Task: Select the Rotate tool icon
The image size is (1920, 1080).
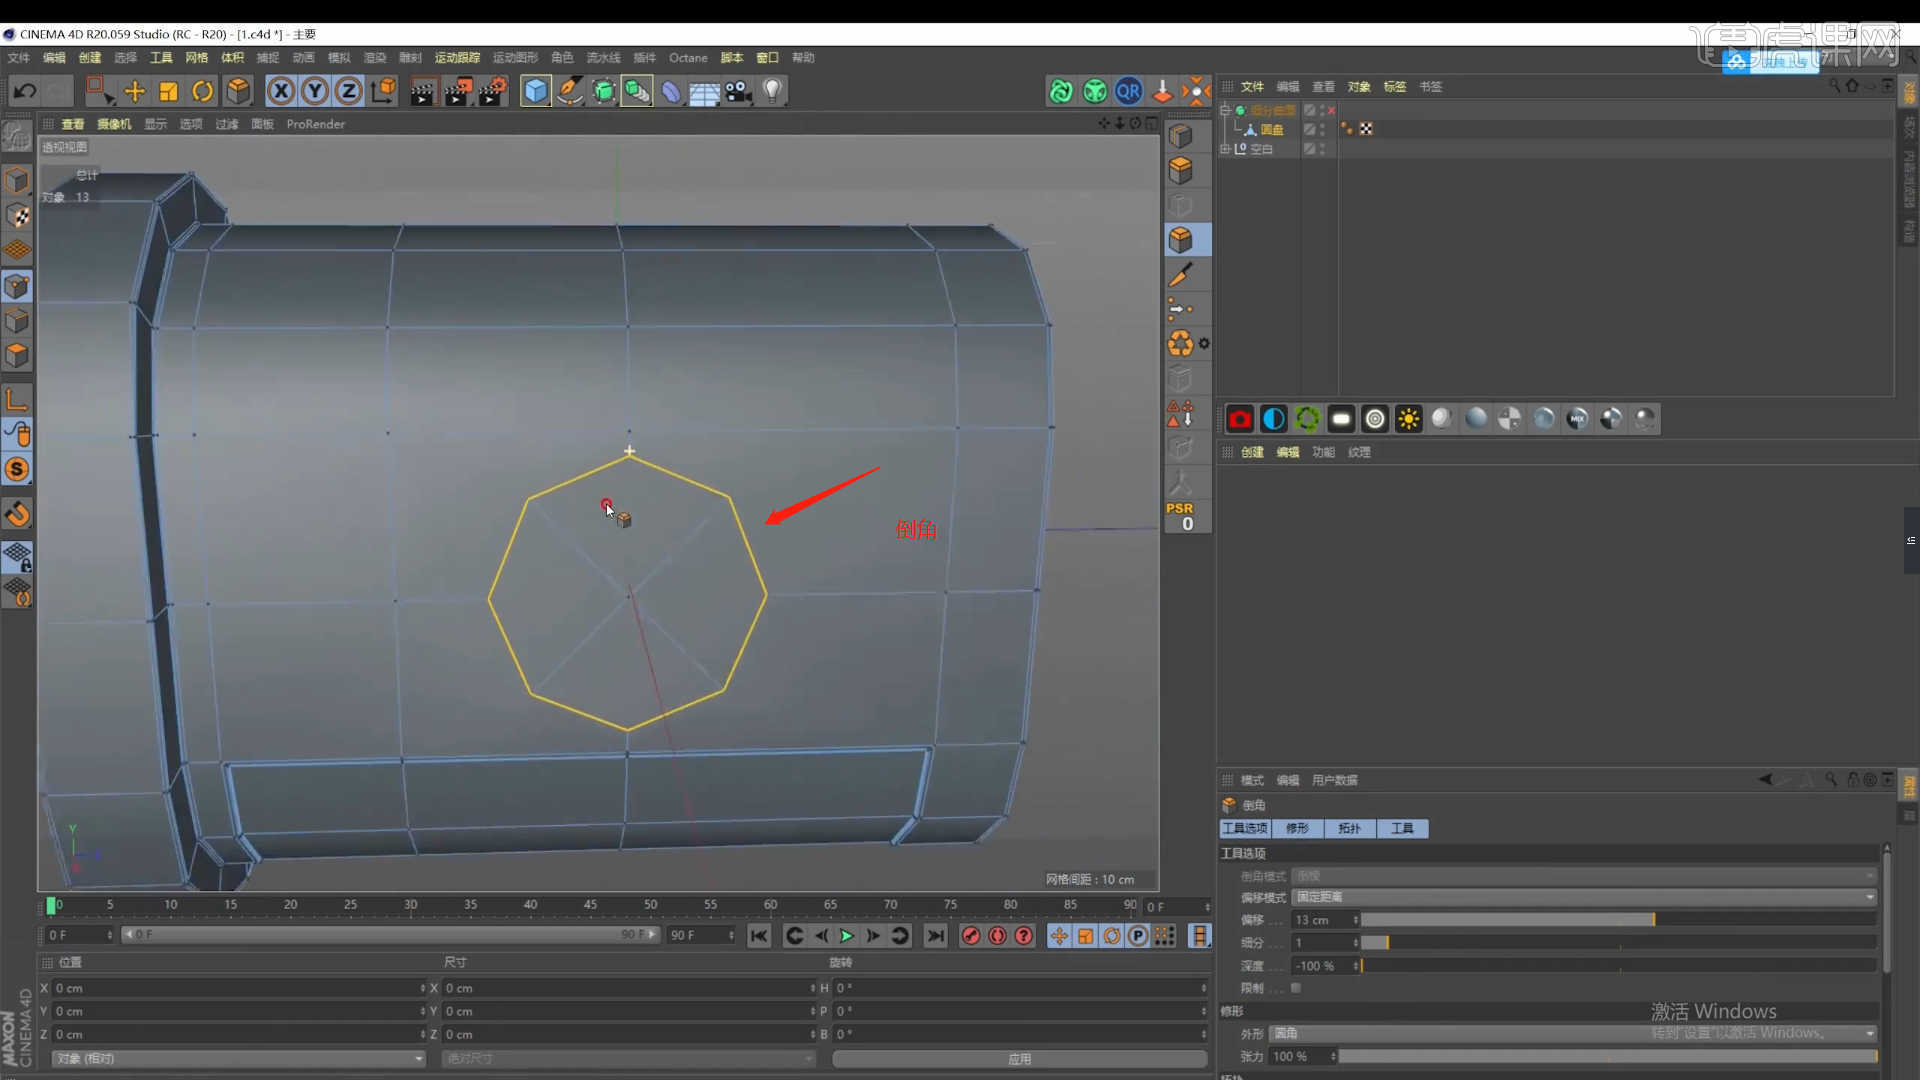Action: (202, 92)
